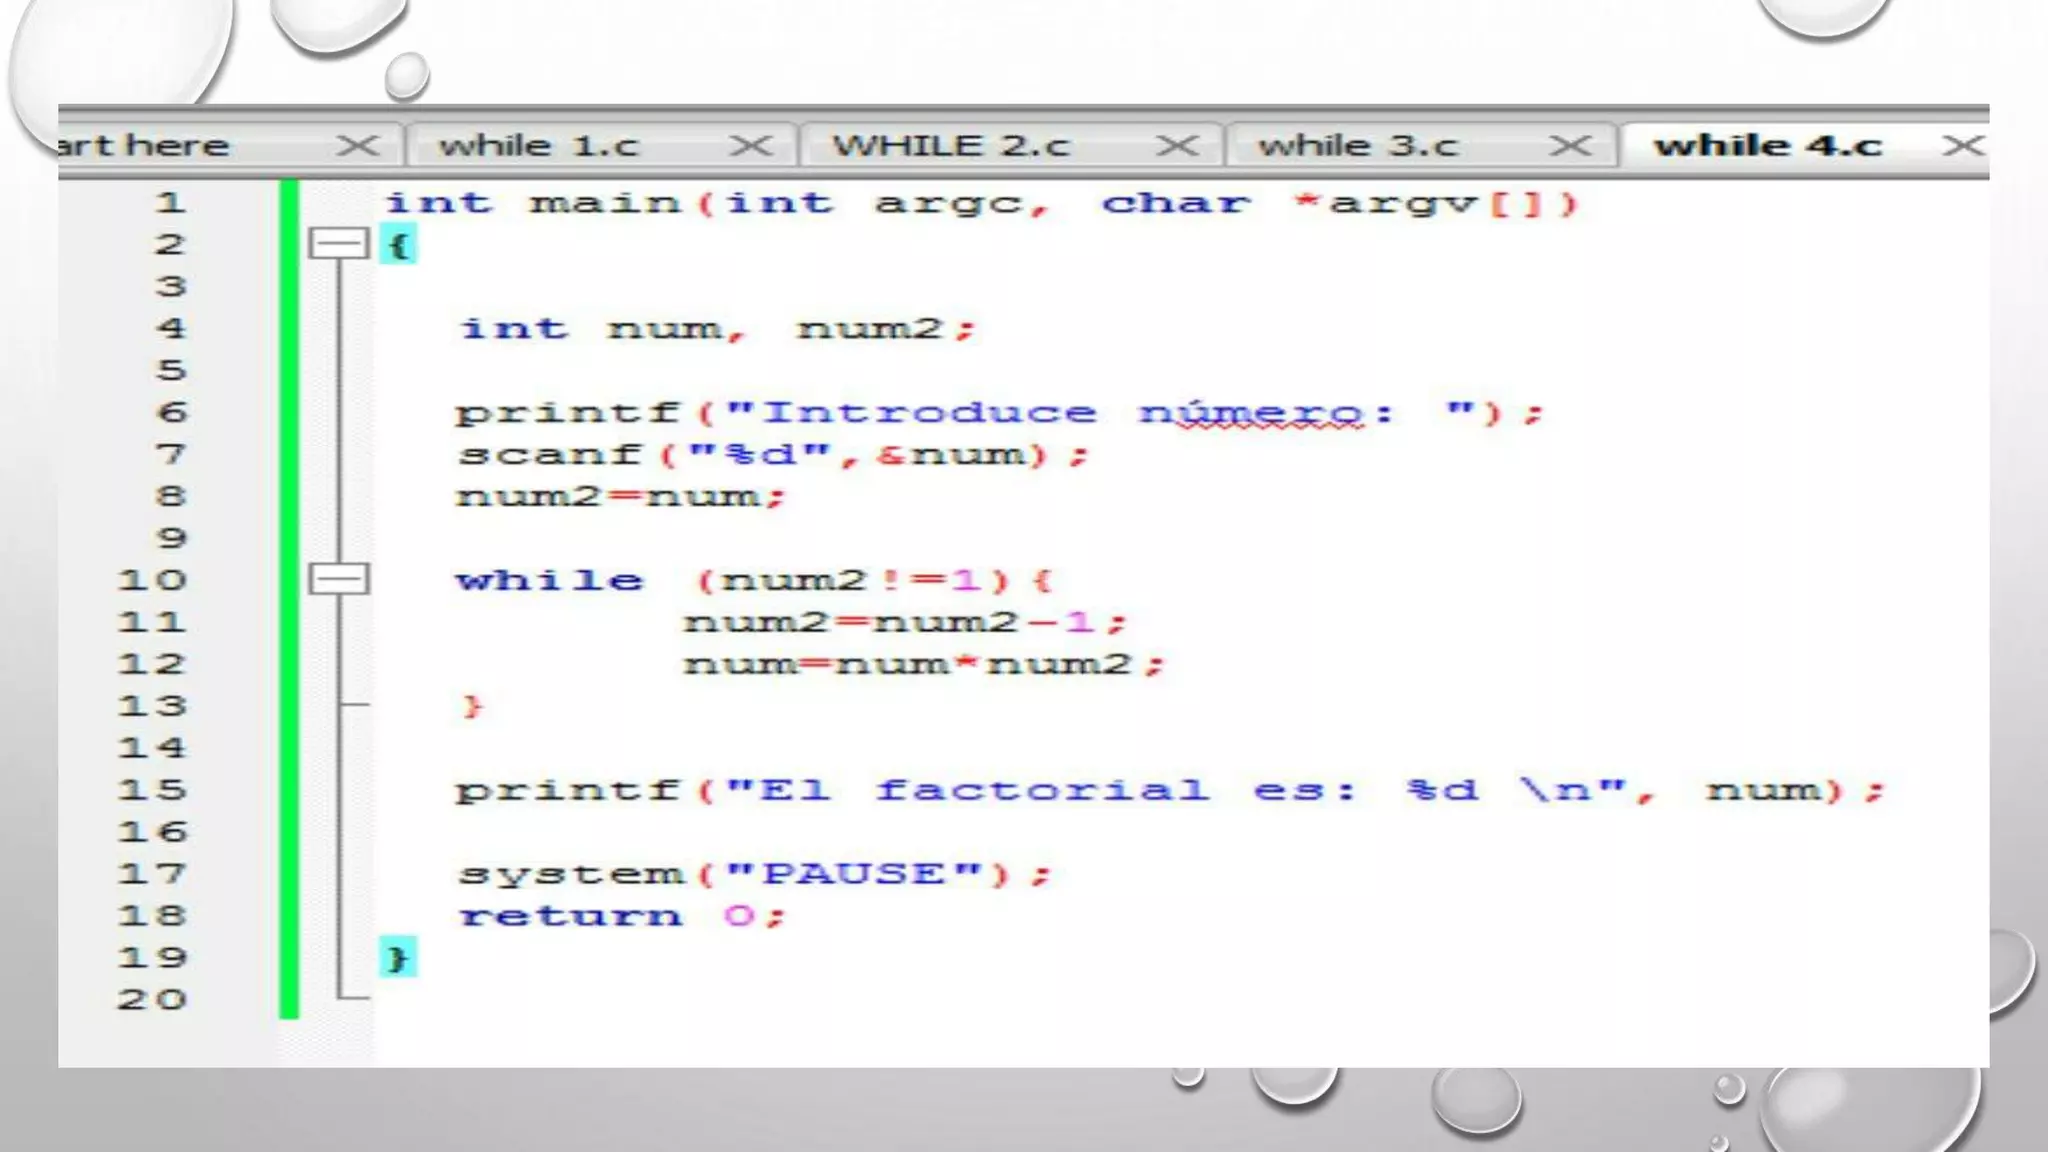The image size is (2048, 1152).
Task: Click the 'El factorial es' printf line
Action: coord(1170,790)
